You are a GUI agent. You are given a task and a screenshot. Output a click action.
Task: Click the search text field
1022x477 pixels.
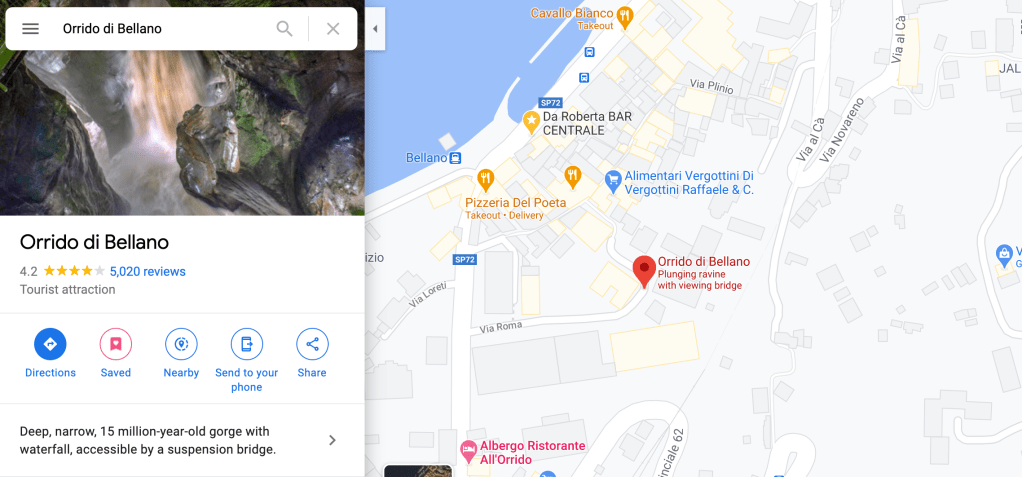pyautogui.click(x=164, y=29)
